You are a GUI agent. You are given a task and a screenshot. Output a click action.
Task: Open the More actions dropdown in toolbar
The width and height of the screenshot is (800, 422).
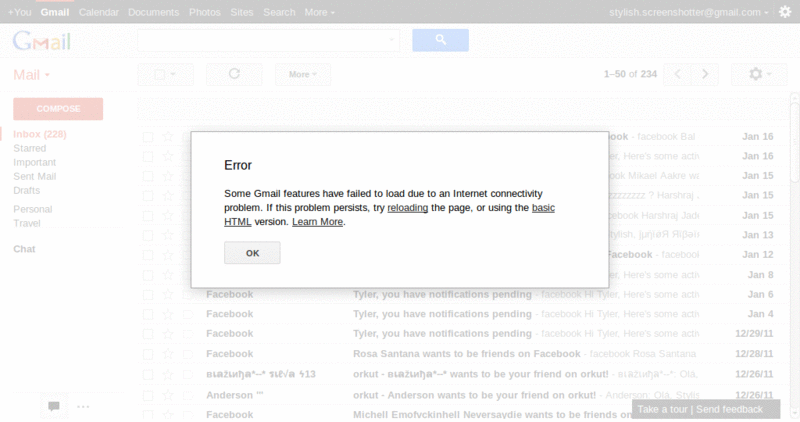(x=303, y=74)
